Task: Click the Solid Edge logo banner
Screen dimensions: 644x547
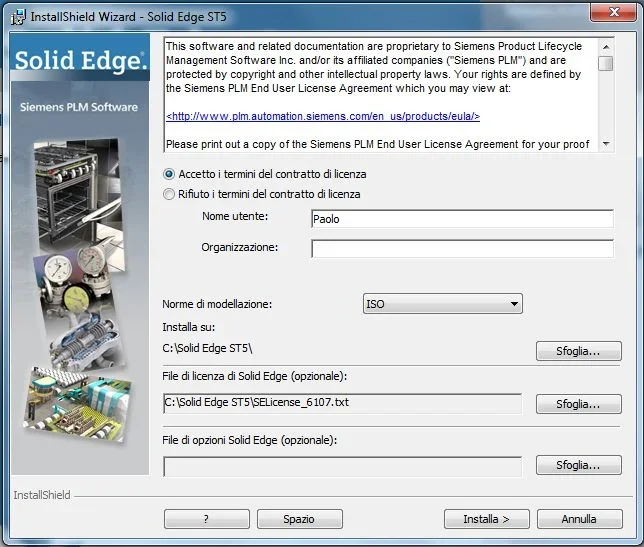Action: tap(80, 57)
